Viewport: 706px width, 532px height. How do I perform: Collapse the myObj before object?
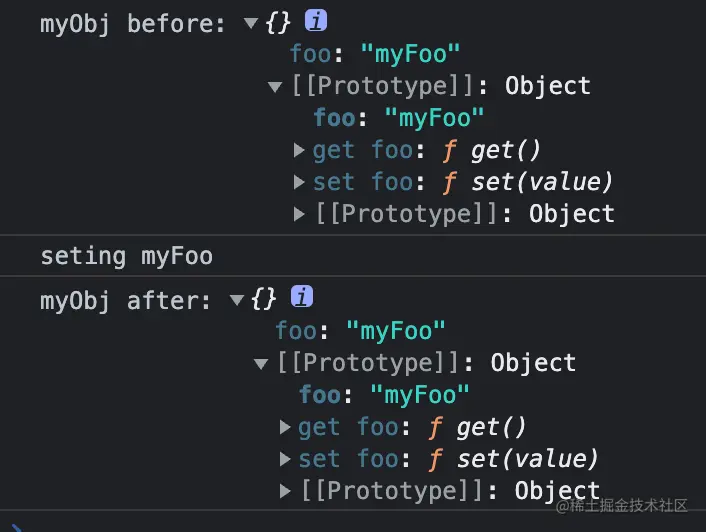click(x=251, y=23)
